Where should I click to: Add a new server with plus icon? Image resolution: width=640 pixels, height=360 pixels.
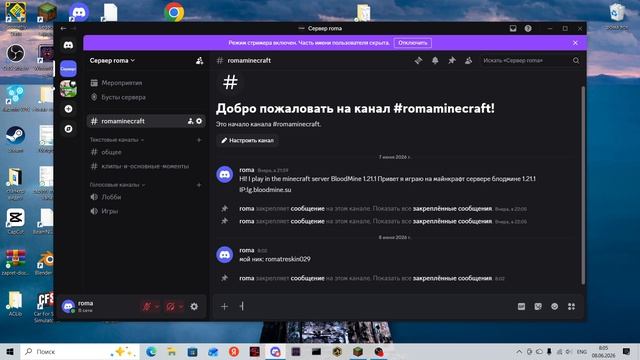pyautogui.click(x=68, y=109)
